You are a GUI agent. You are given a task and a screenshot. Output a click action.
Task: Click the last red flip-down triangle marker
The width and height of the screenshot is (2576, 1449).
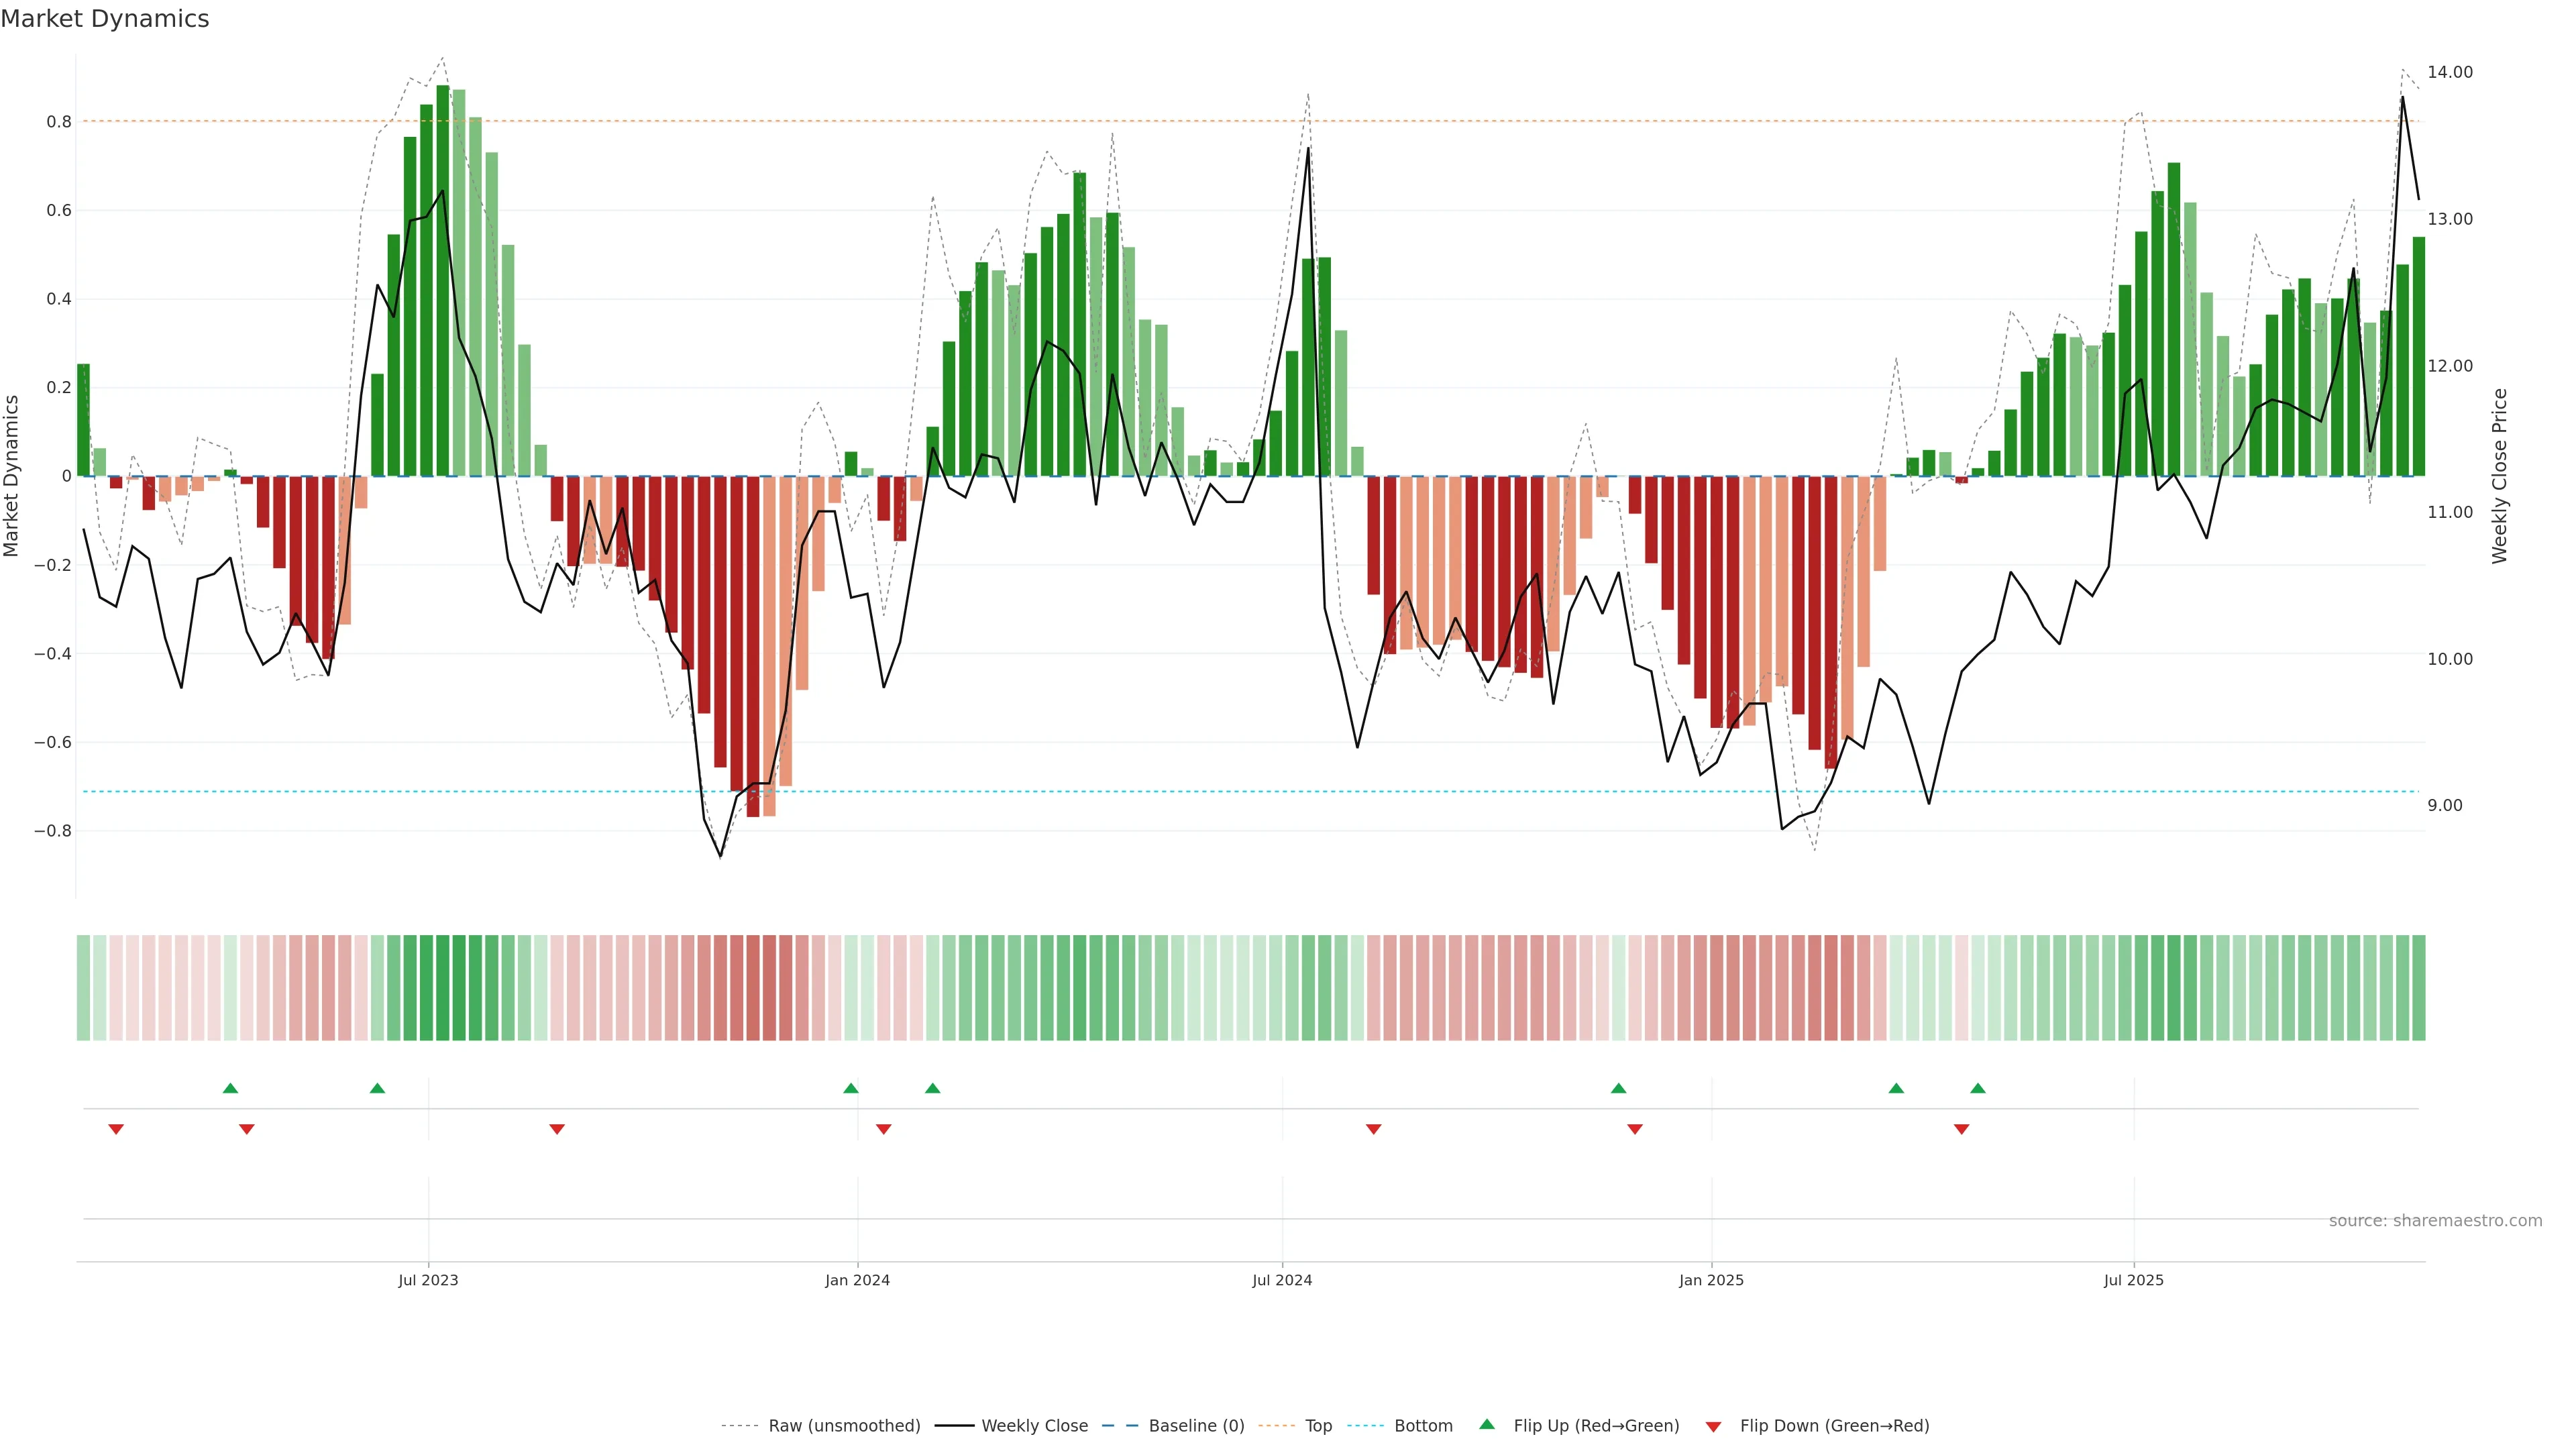tap(1961, 1129)
